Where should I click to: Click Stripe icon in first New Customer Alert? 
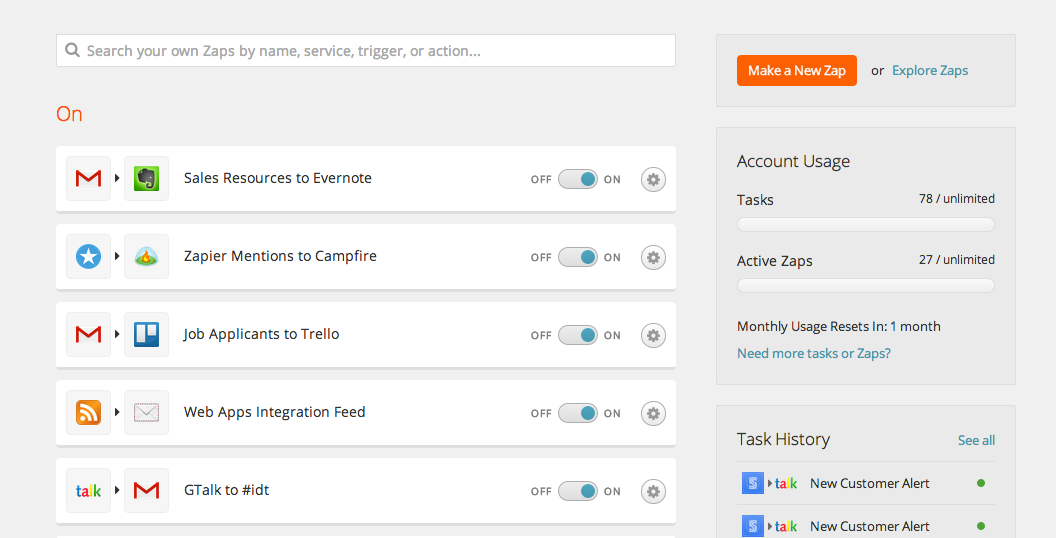753,483
